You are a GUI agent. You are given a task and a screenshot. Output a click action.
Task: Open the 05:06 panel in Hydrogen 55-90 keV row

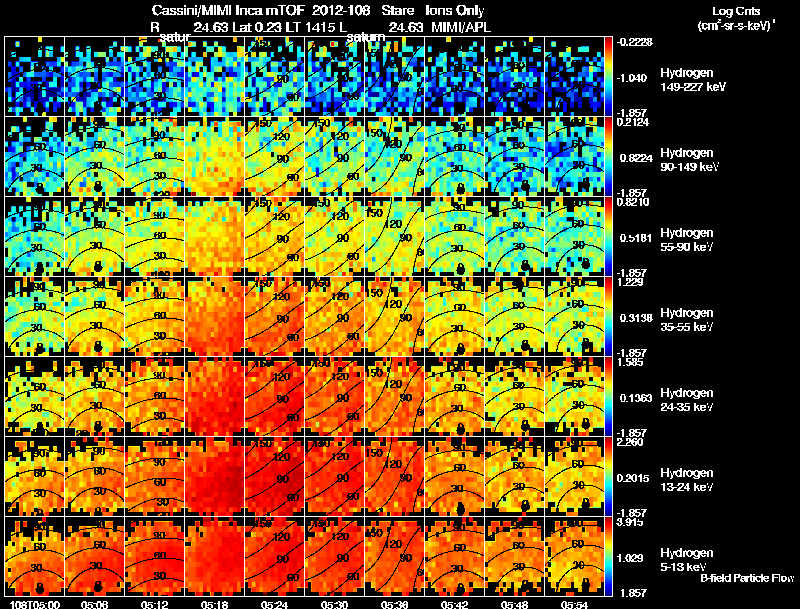(94, 237)
